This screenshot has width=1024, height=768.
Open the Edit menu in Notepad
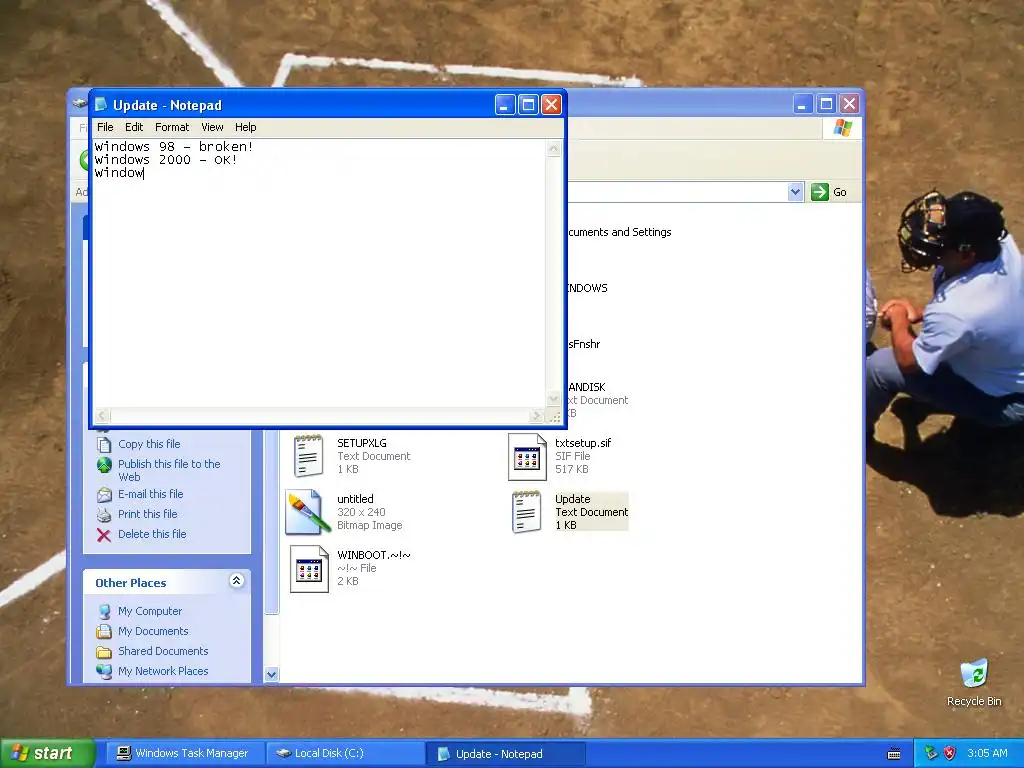(134, 127)
